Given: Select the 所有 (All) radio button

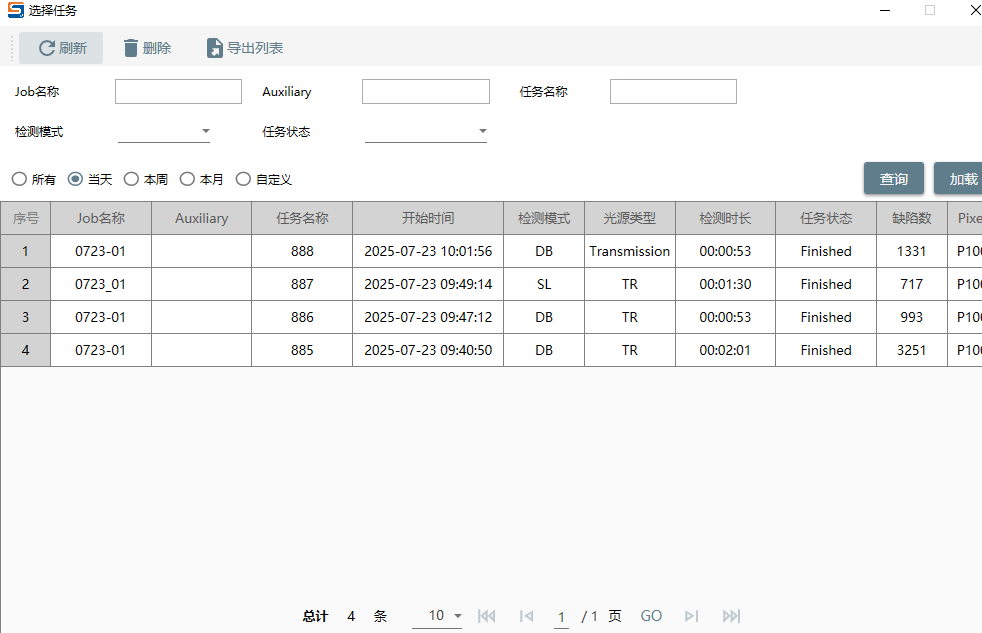Looking at the screenshot, I should (x=19, y=179).
